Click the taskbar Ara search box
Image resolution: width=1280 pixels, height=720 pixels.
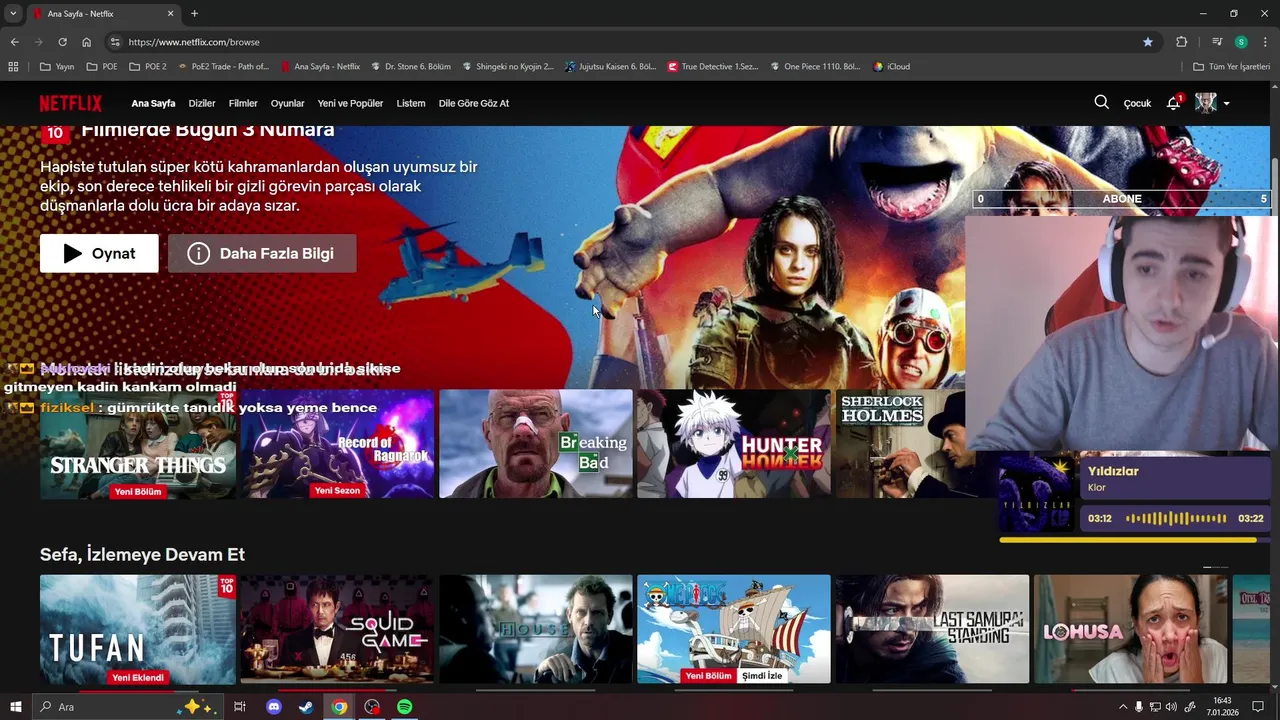point(128,707)
